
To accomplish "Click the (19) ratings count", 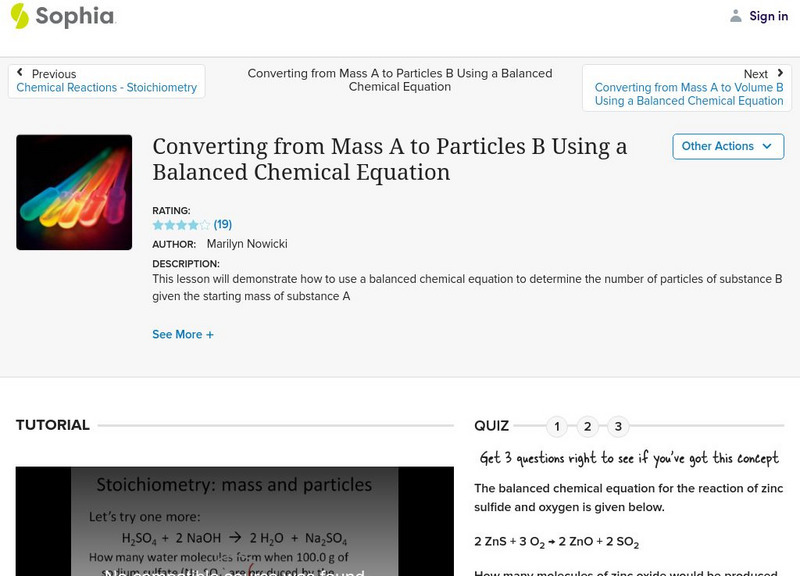I will tap(223, 225).
